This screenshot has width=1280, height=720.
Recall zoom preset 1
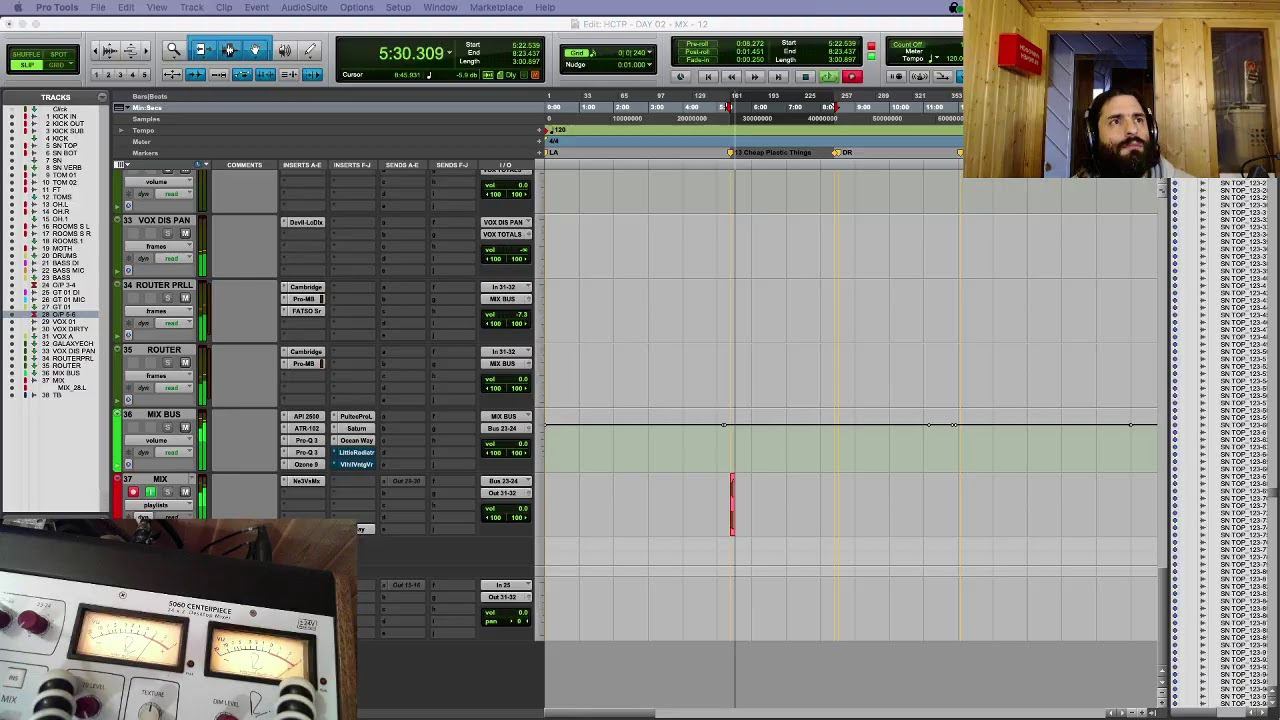(x=97, y=75)
